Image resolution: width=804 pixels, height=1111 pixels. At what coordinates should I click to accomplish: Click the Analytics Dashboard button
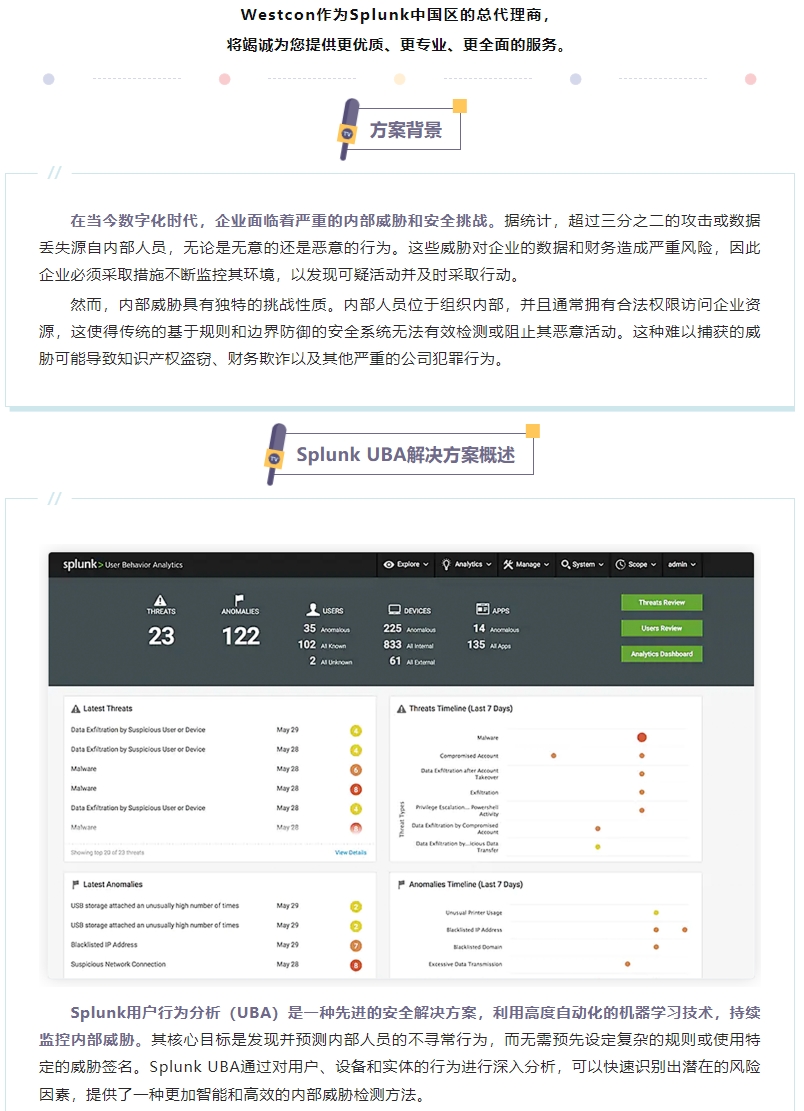click(662, 653)
